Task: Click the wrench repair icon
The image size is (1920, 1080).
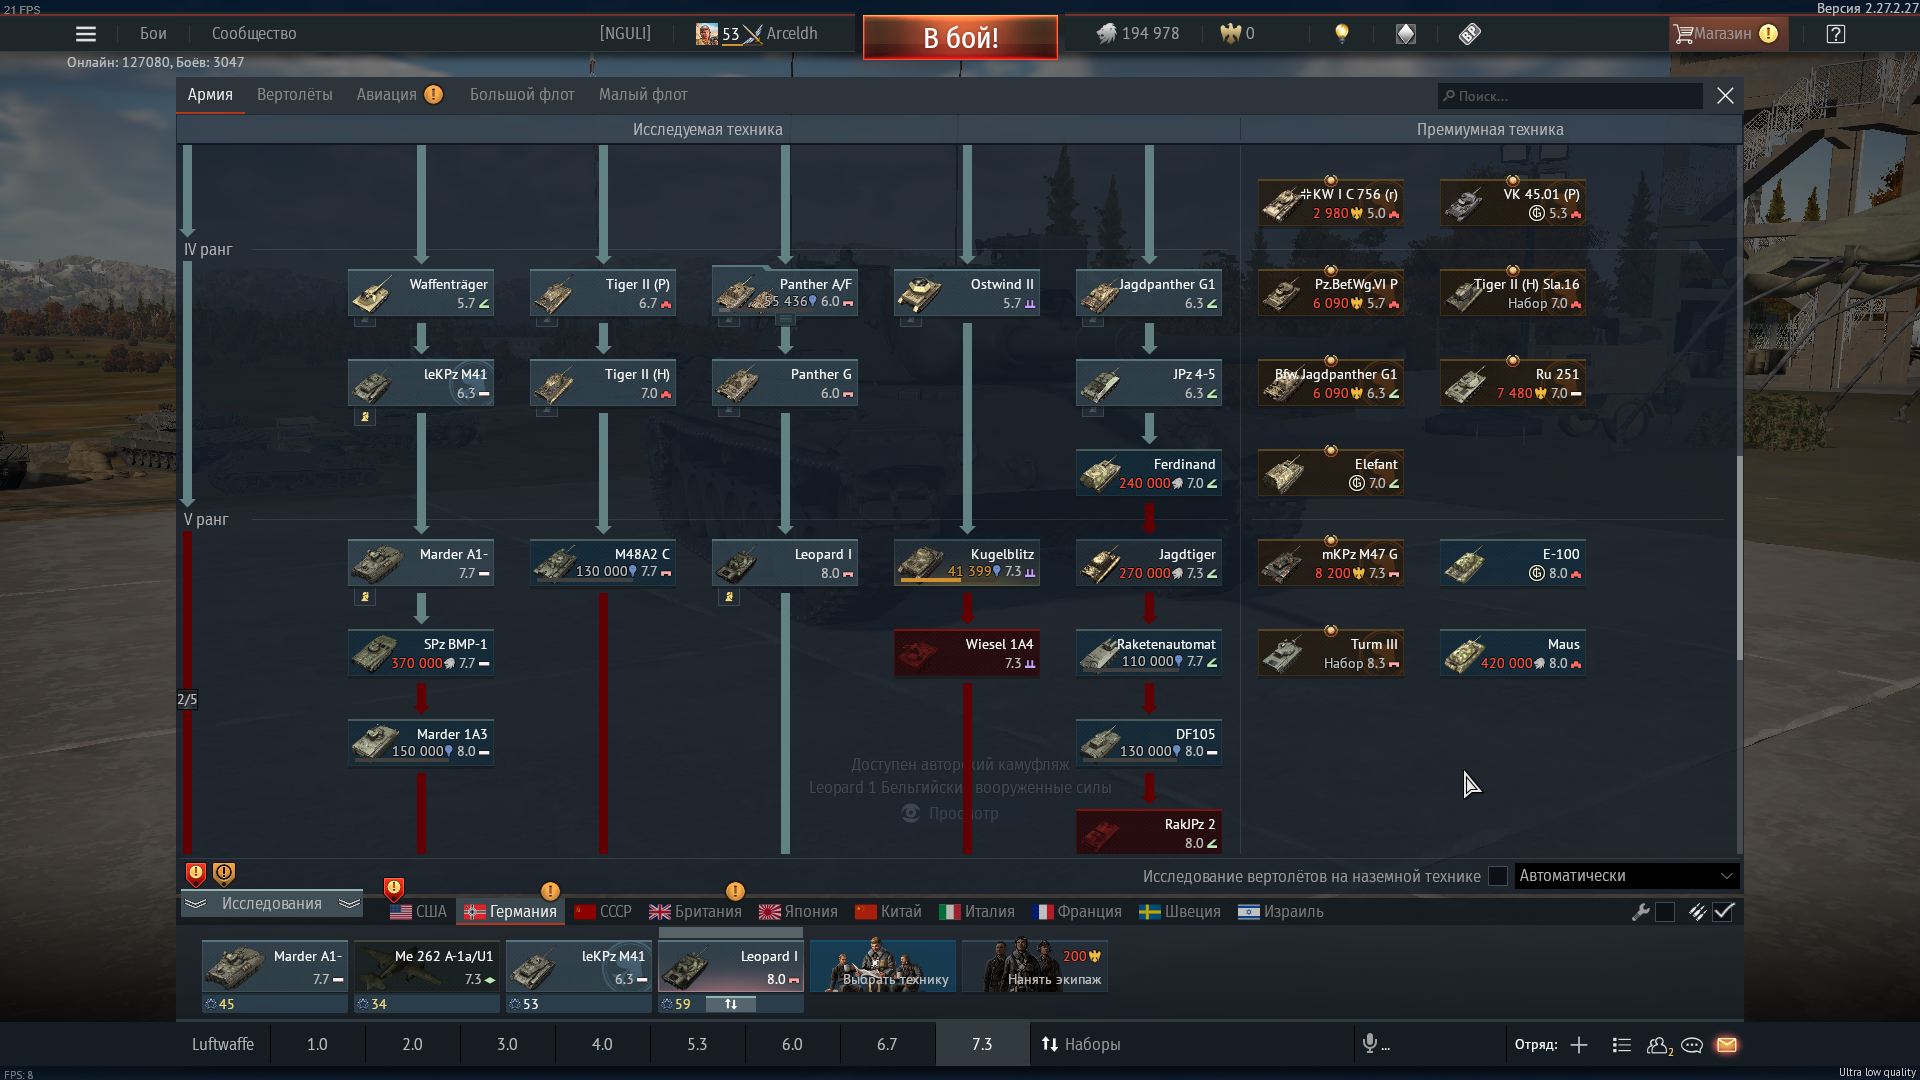Action: coord(1641,912)
